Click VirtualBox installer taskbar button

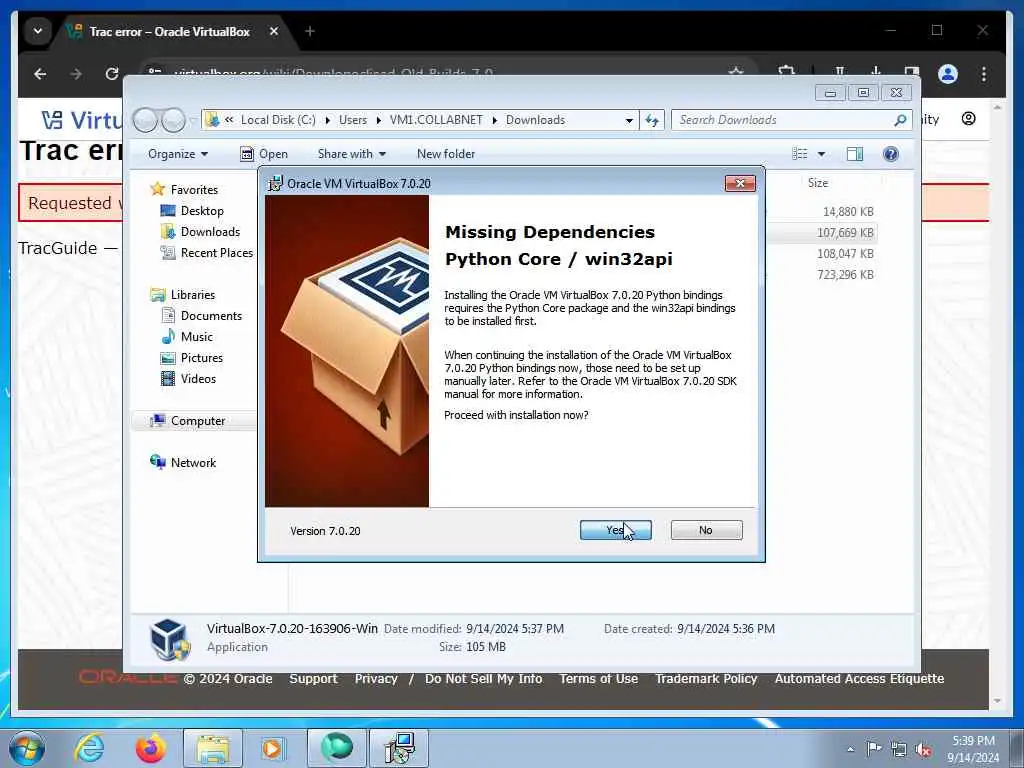[x=399, y=748]
